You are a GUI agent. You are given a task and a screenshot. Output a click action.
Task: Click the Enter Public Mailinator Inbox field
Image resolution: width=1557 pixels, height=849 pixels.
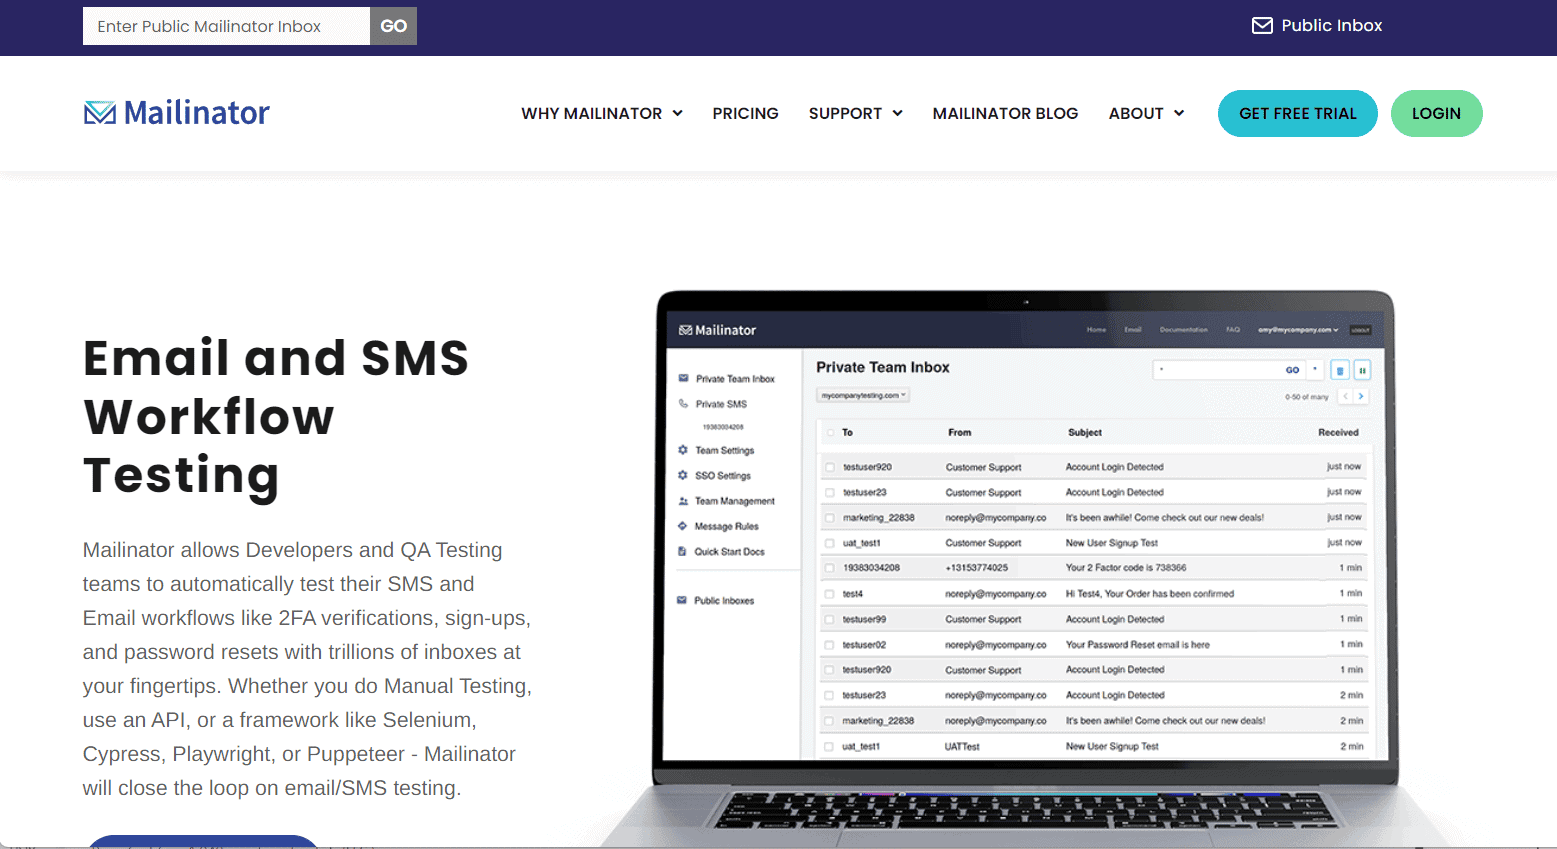pos(226,26)
